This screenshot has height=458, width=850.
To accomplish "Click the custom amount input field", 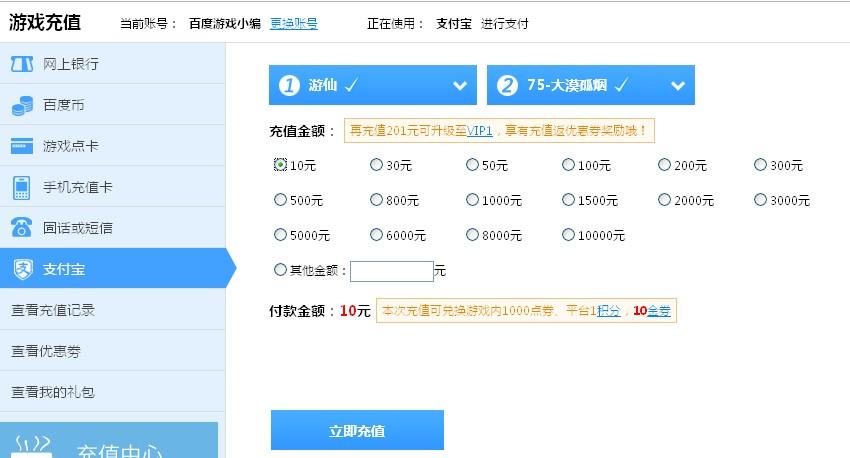I will pyautogui.click(x=392, y=271).
